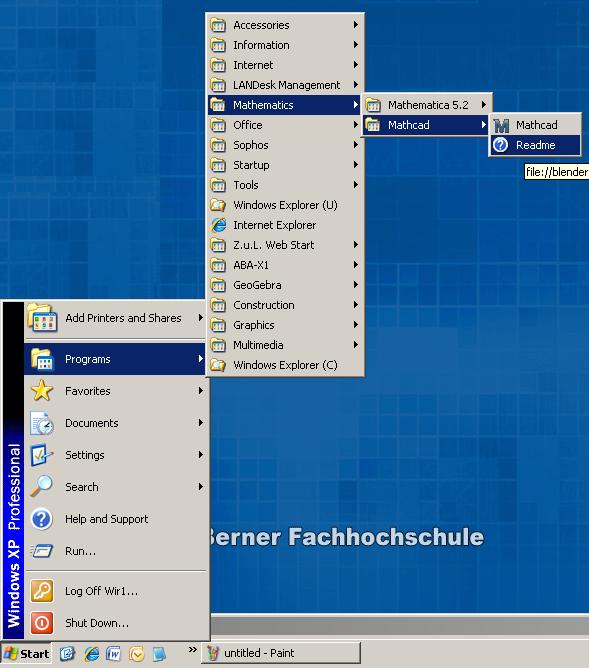Open the Accessories program group
The image size is (589, 668).
(x=285, y=25)
